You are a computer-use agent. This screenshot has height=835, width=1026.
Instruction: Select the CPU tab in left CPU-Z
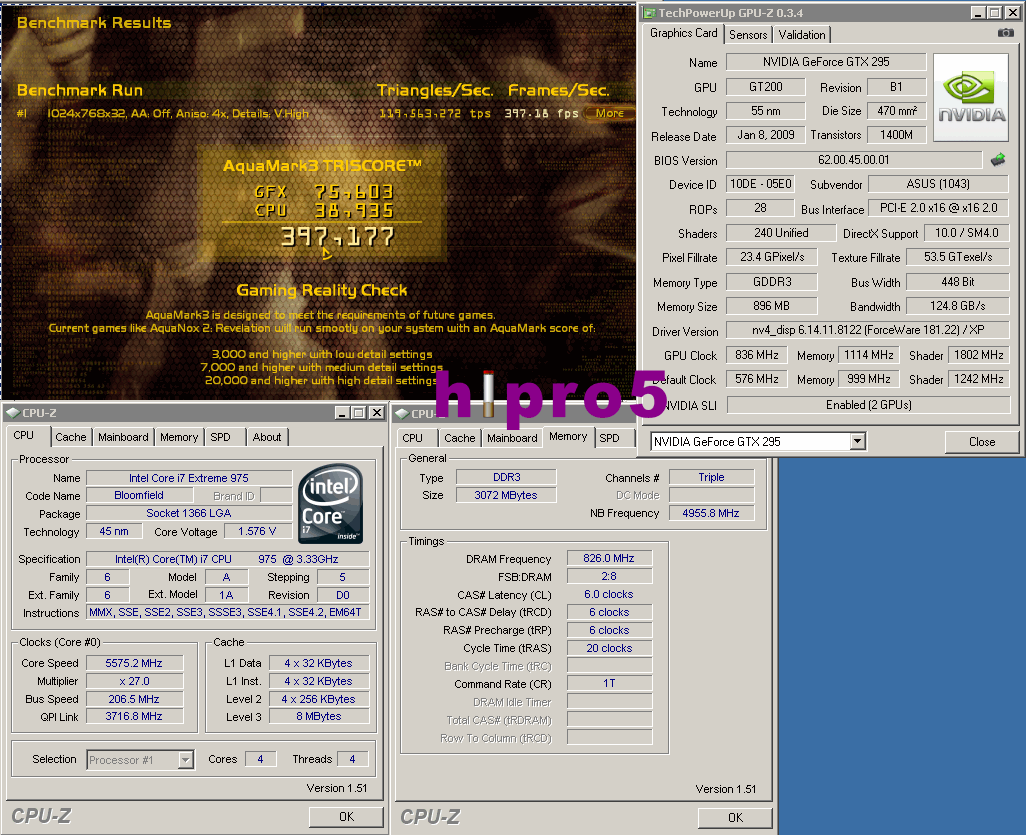24,436
